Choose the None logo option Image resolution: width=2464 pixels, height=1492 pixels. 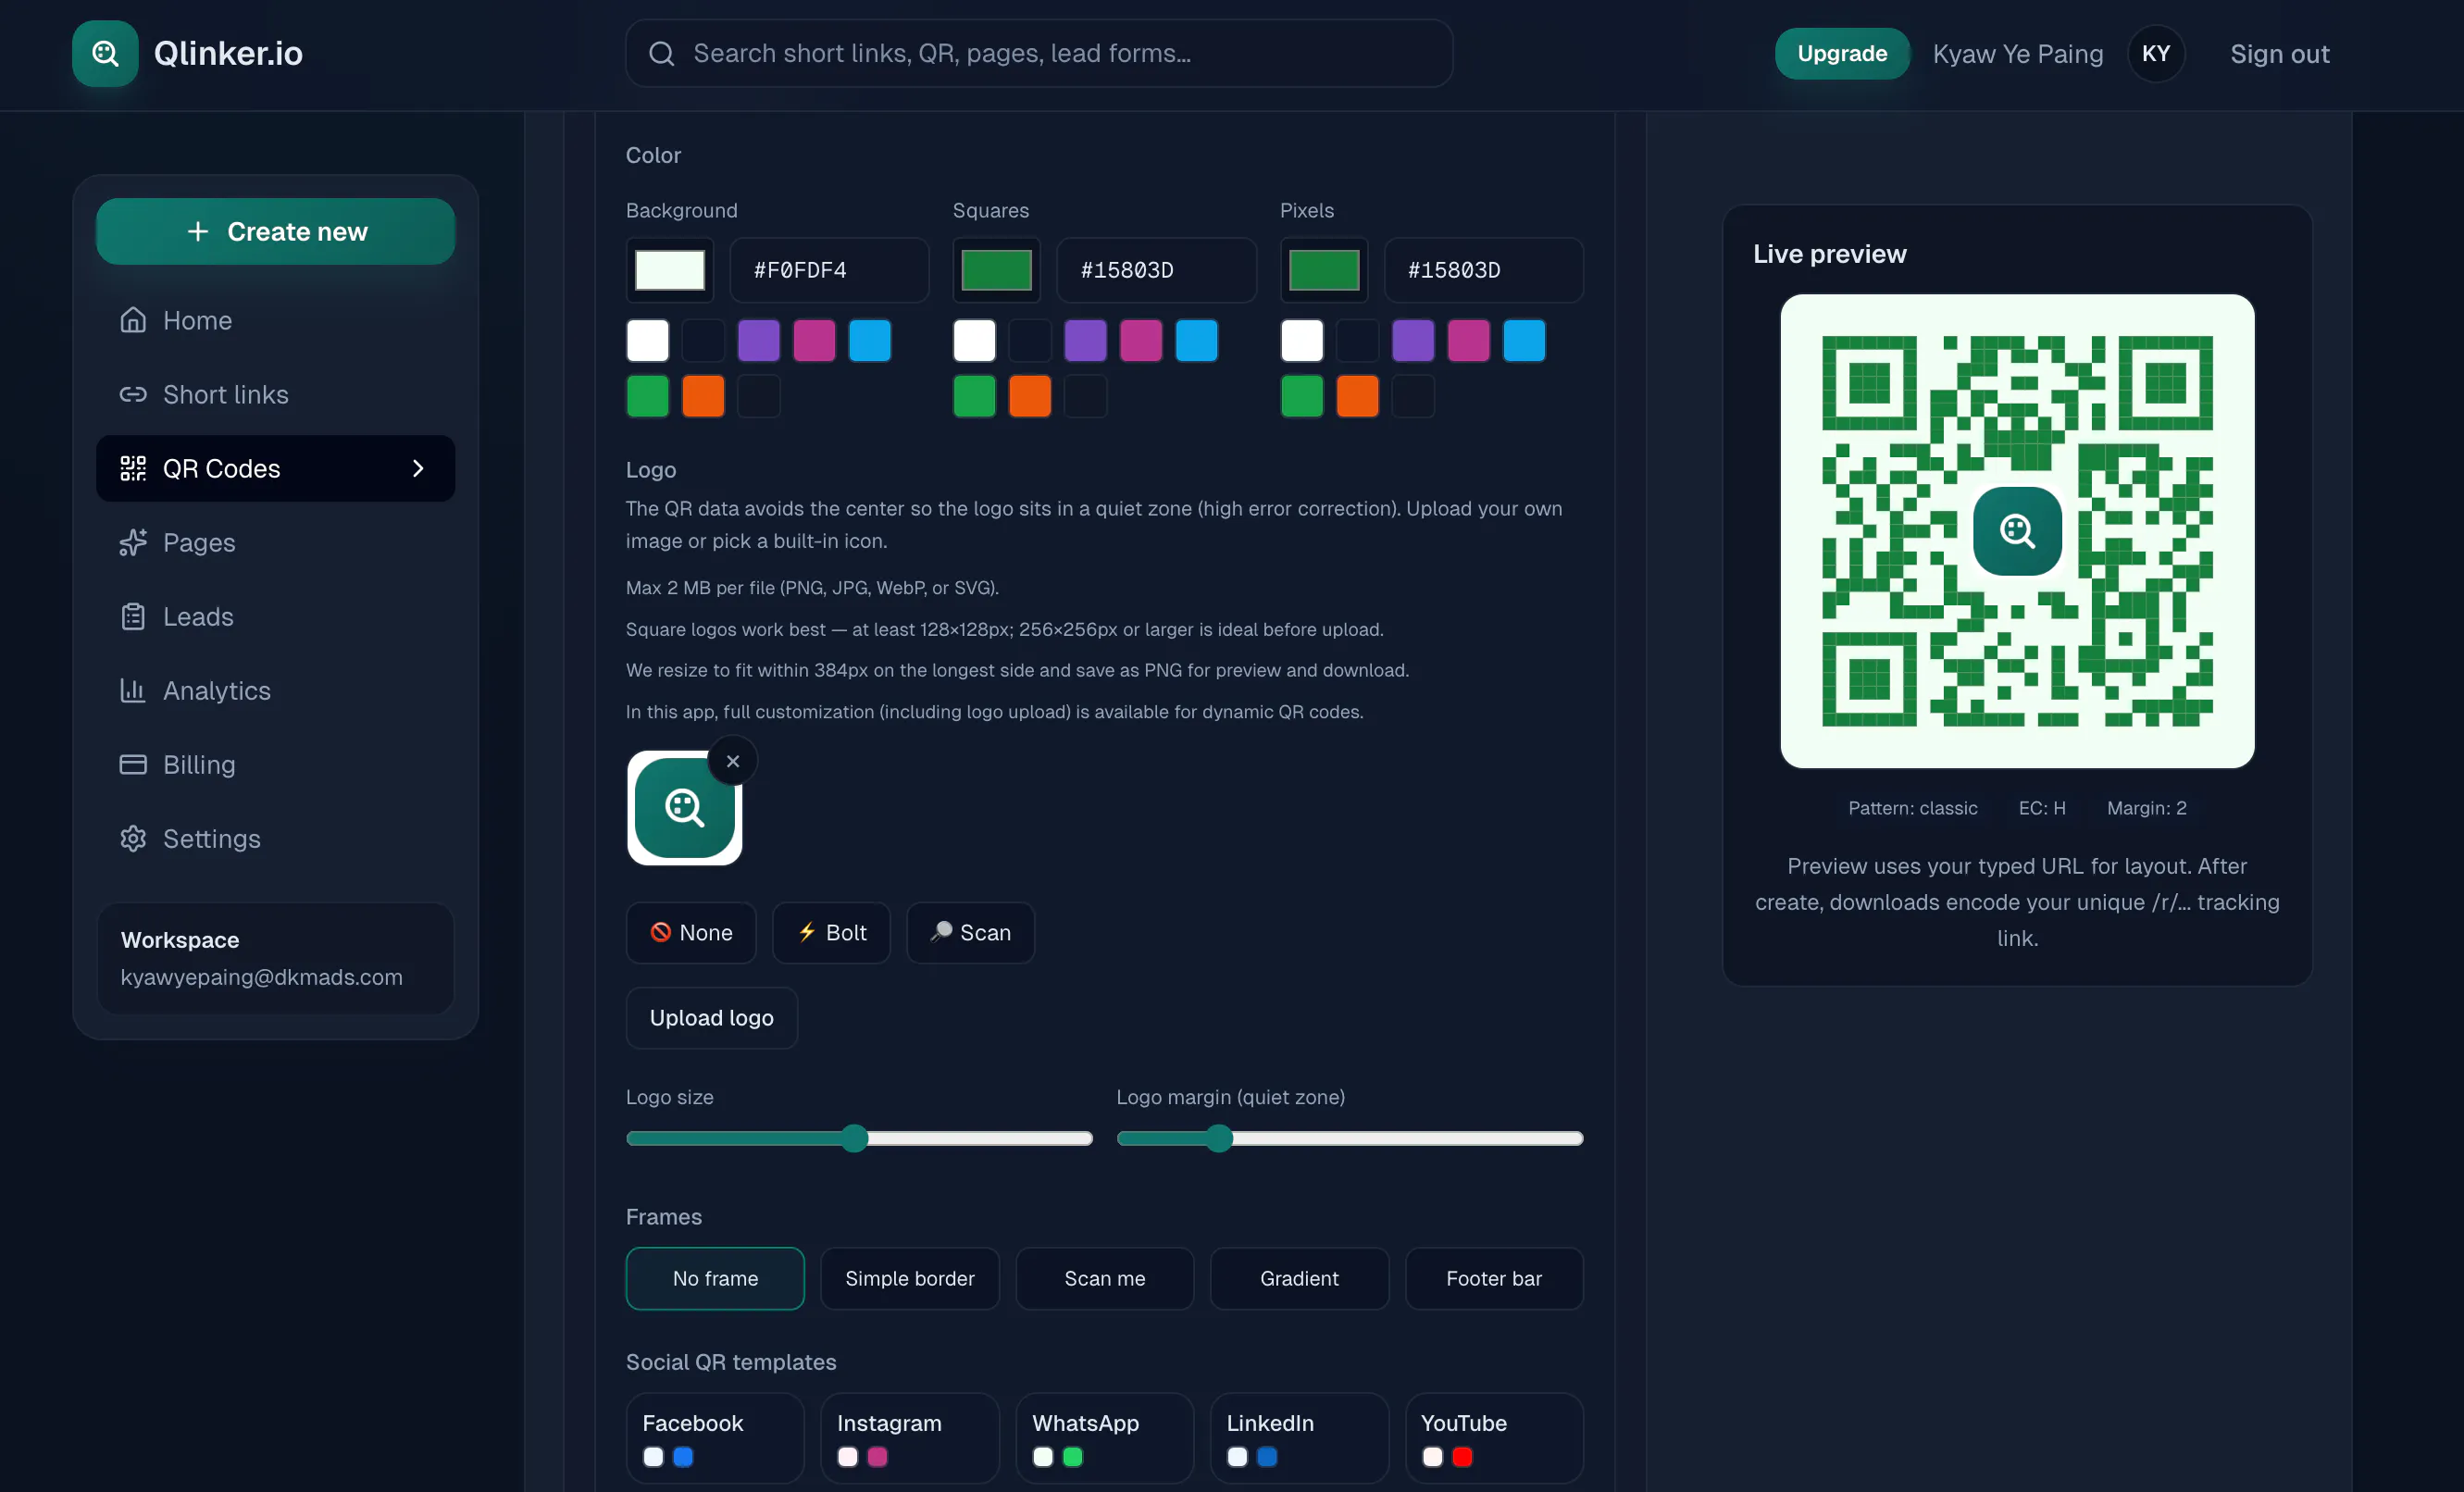click(691, 932)
